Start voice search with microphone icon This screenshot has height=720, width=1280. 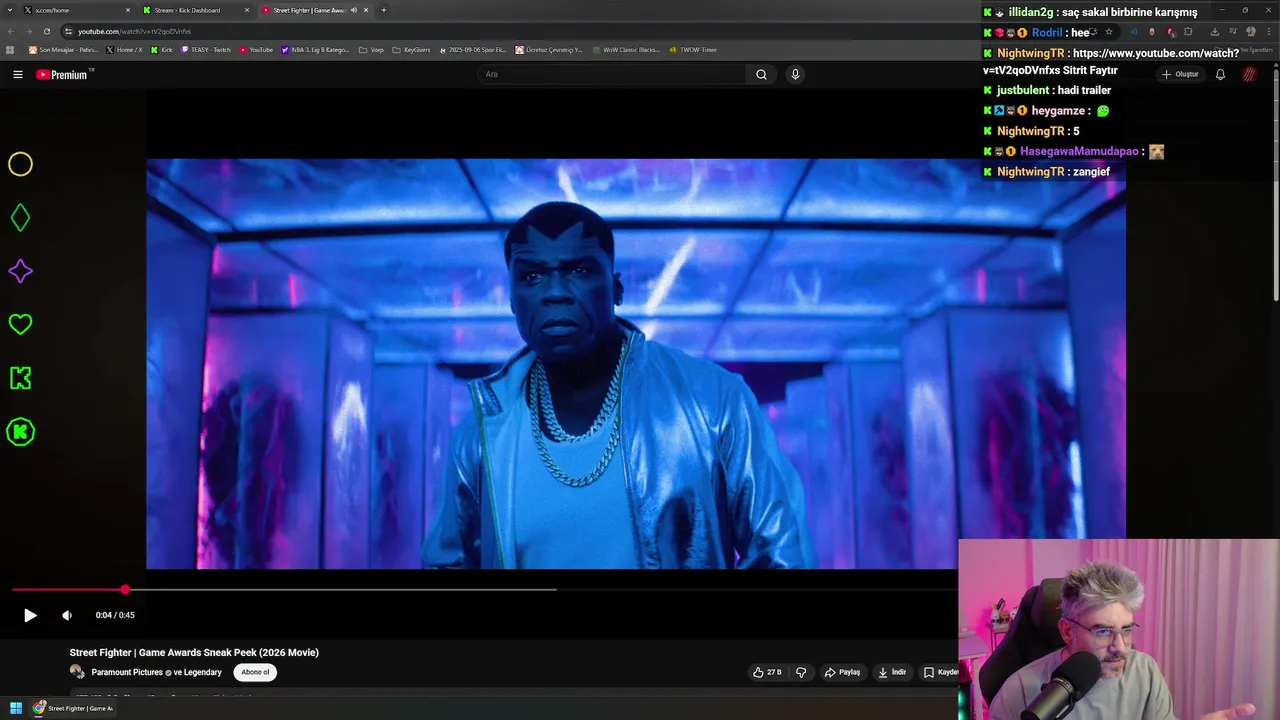795,74
